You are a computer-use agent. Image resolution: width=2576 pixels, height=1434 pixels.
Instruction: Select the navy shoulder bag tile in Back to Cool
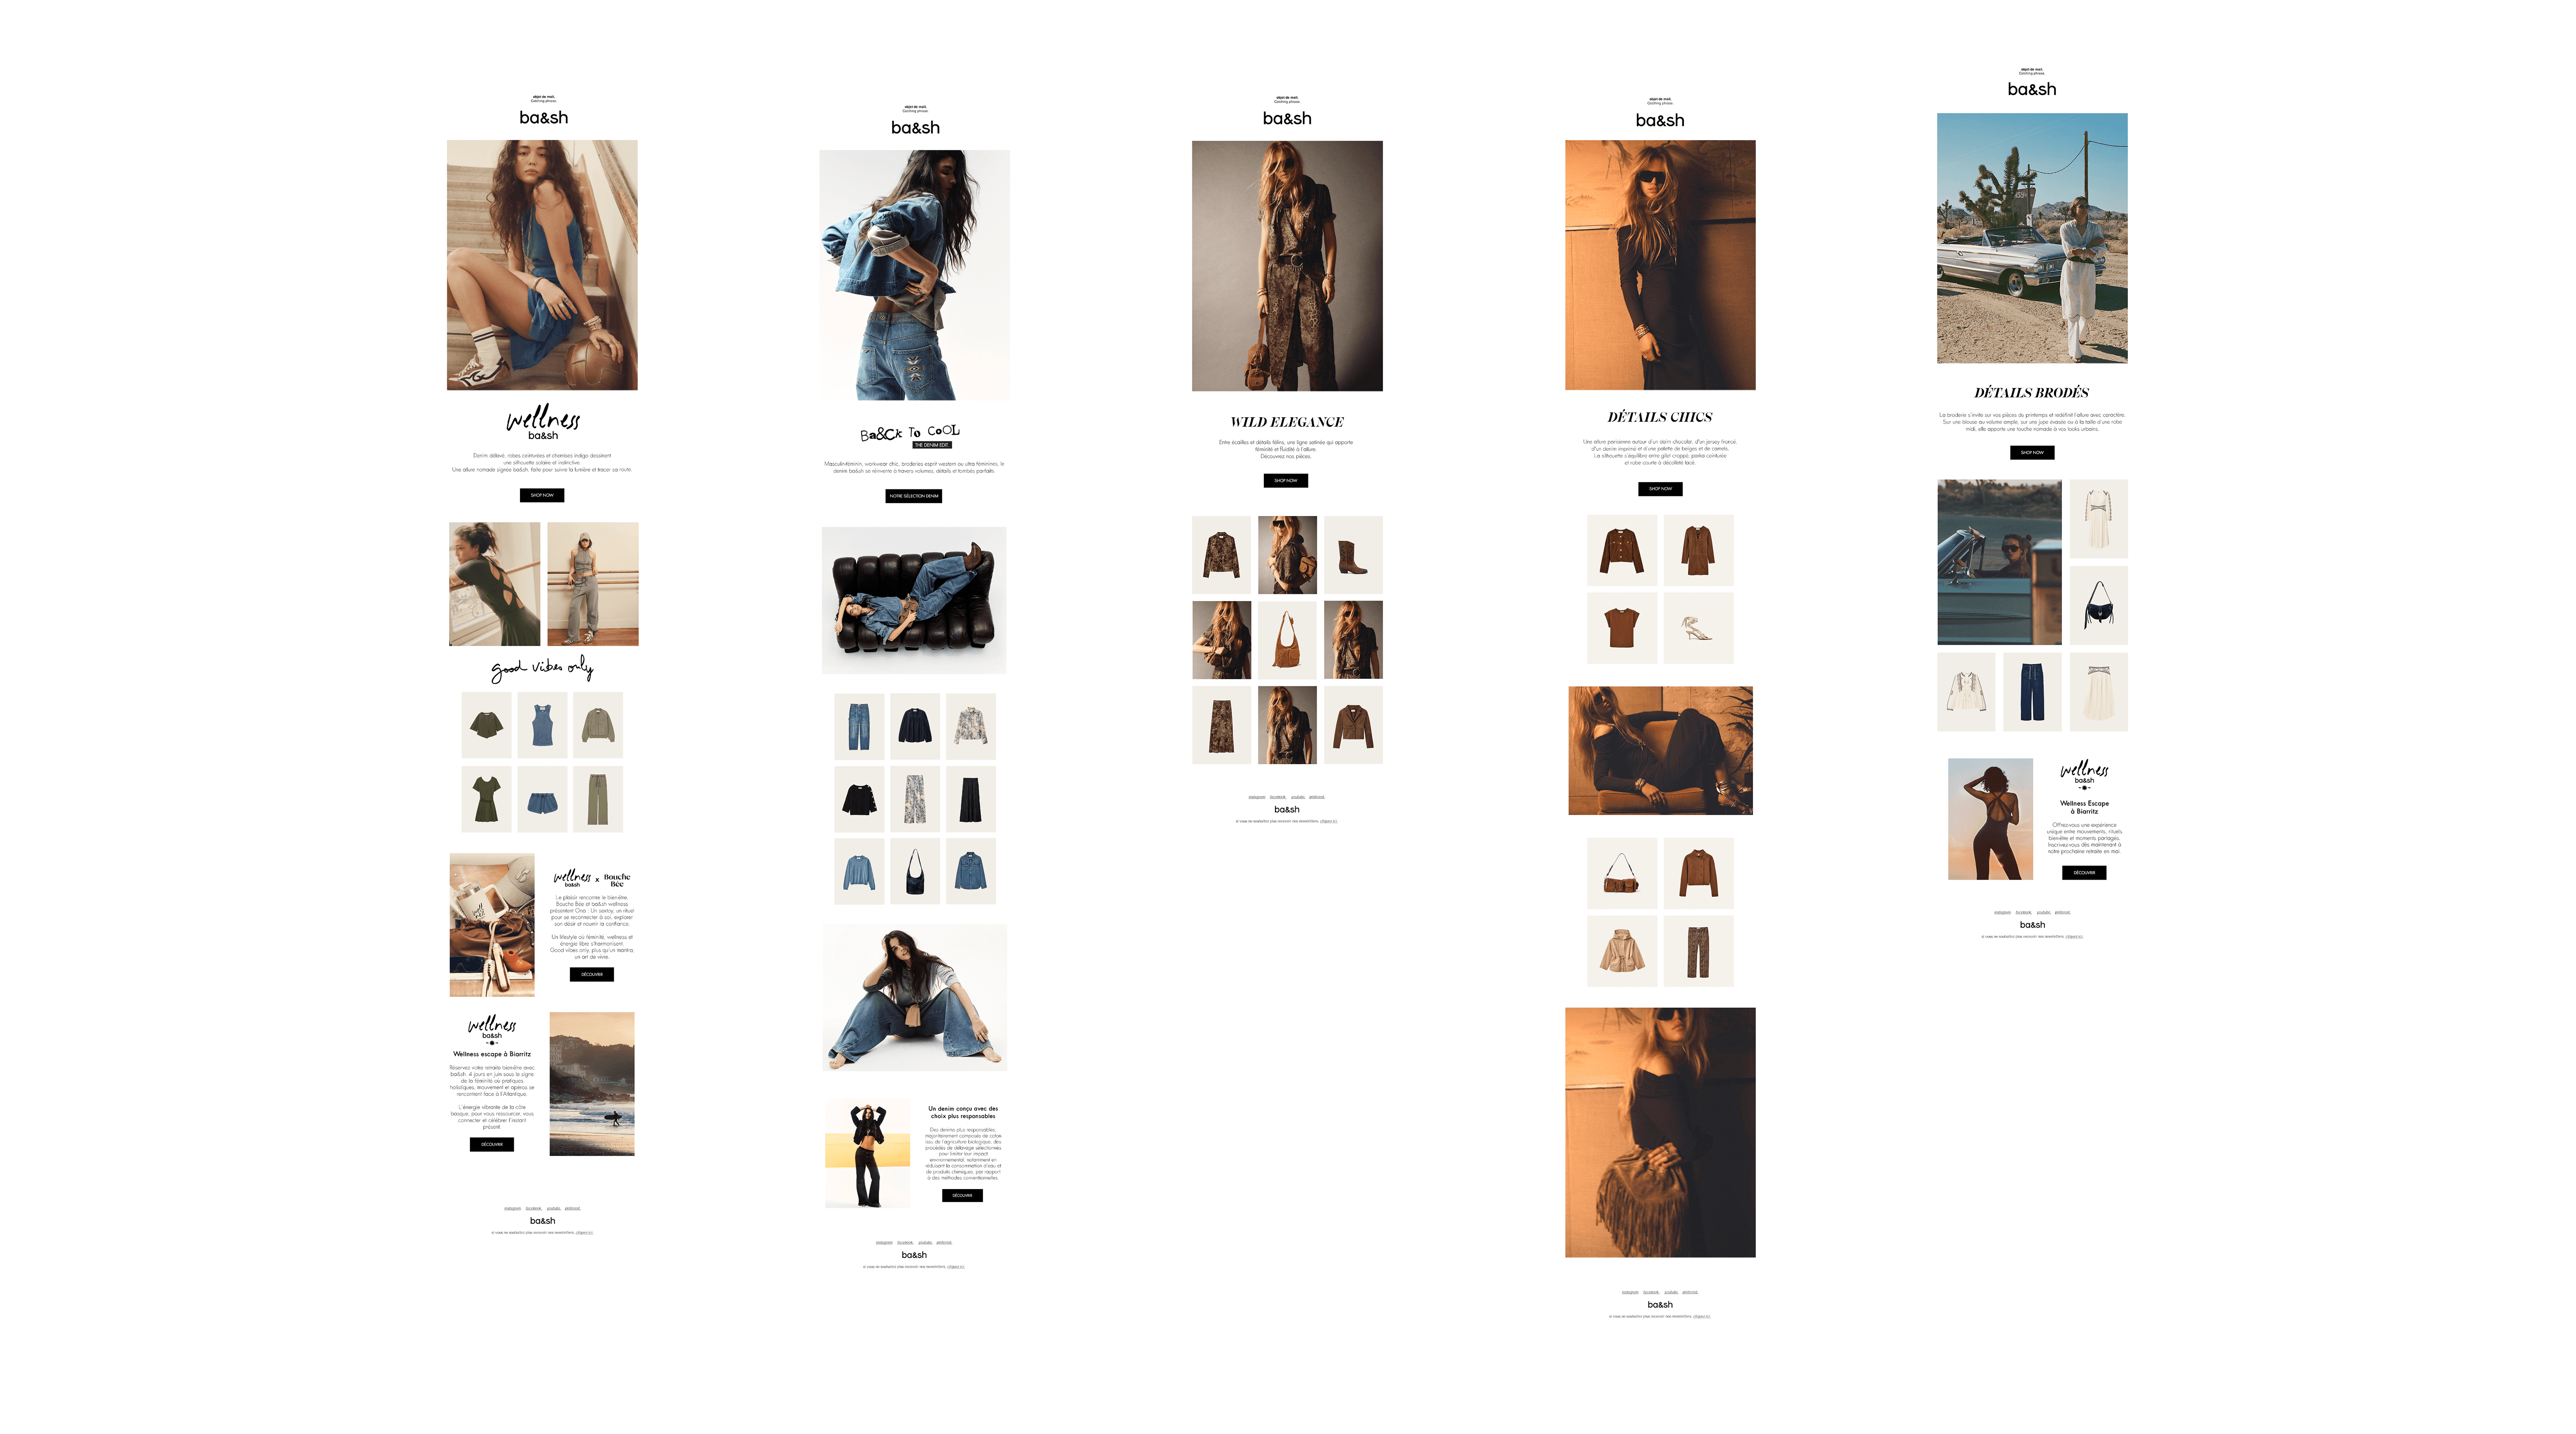pos(915,871)
